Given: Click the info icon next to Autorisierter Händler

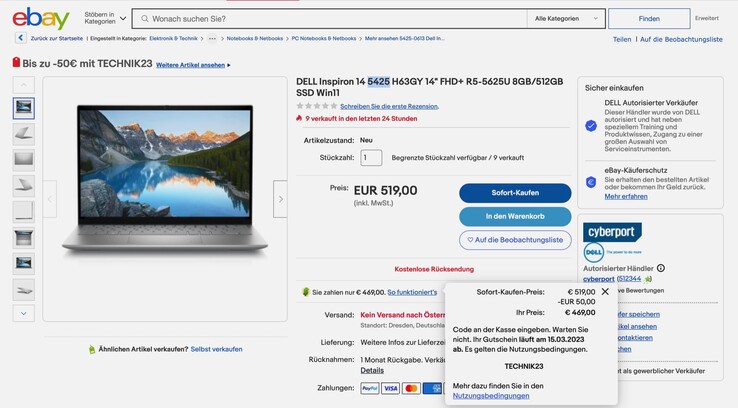Looking at the screenshot, I should (x=661, y=268).
